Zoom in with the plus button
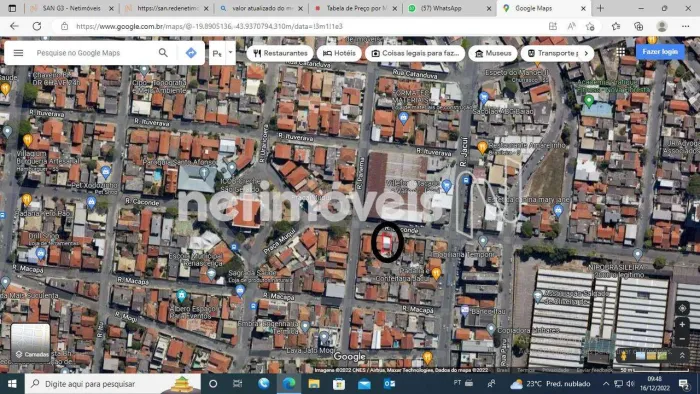The height and width of the screenshot is (394, 700). (682, 325)
